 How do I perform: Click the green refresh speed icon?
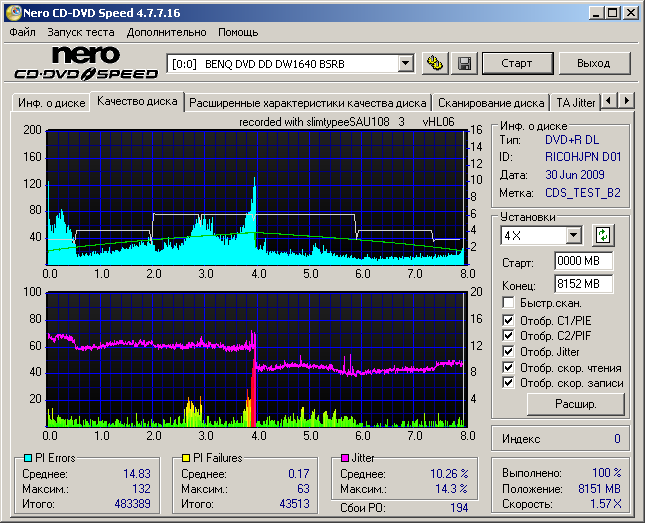tap(603, 235)
